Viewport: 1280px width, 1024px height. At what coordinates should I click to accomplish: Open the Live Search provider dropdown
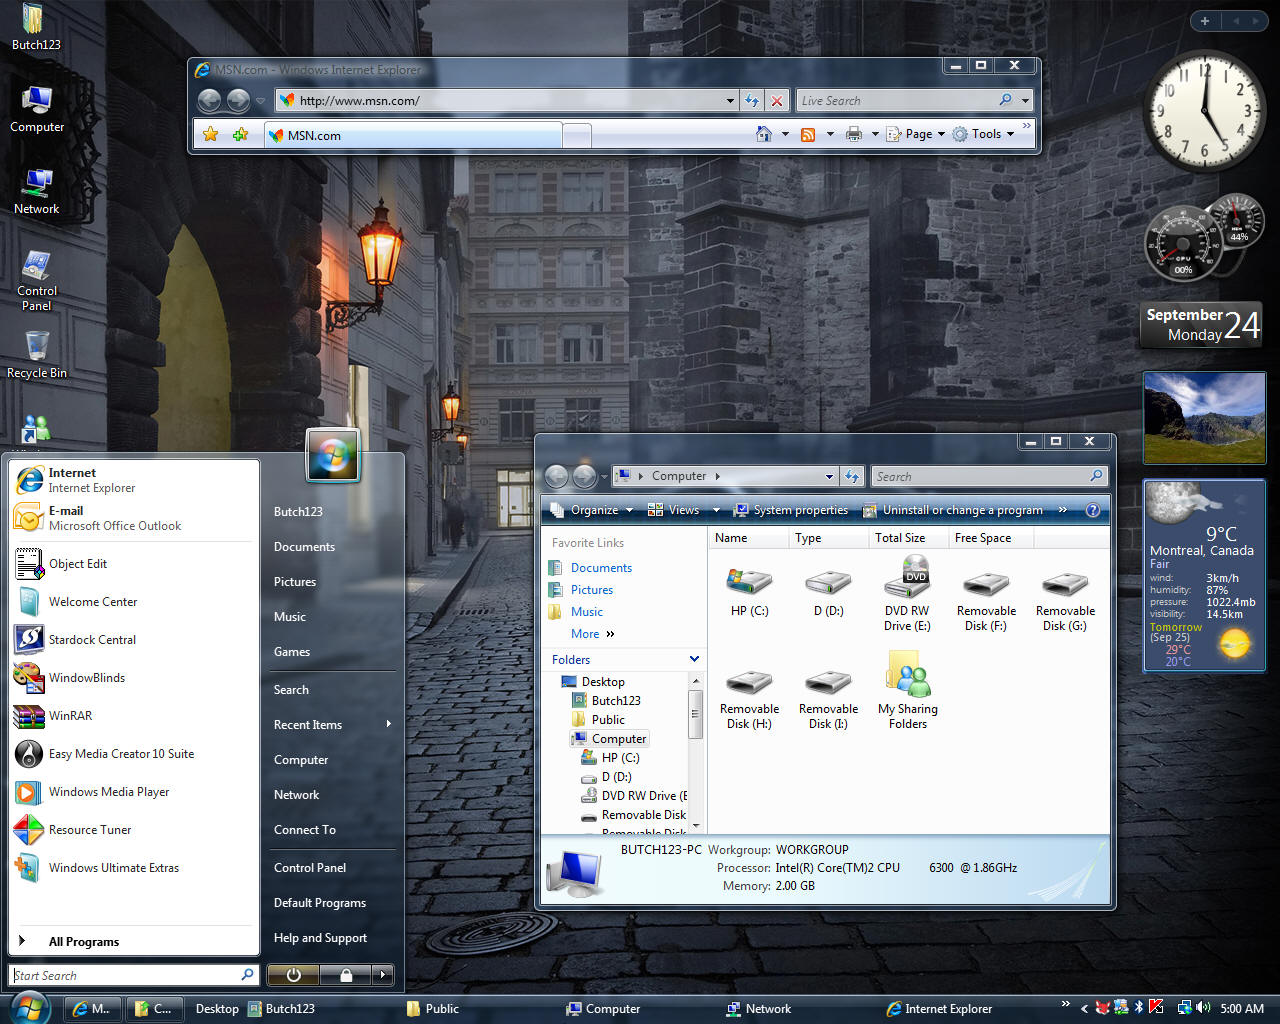(x=1025, y=101)
